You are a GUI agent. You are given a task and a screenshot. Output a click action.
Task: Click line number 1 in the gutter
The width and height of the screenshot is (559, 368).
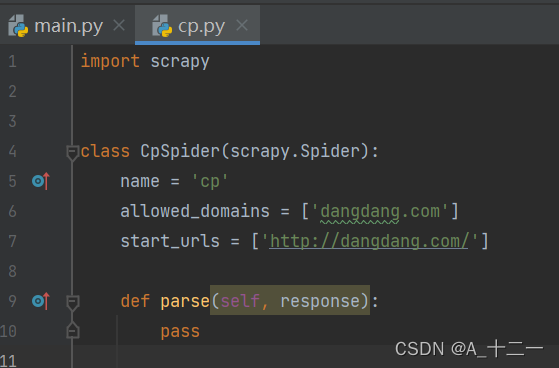[12, 61]
